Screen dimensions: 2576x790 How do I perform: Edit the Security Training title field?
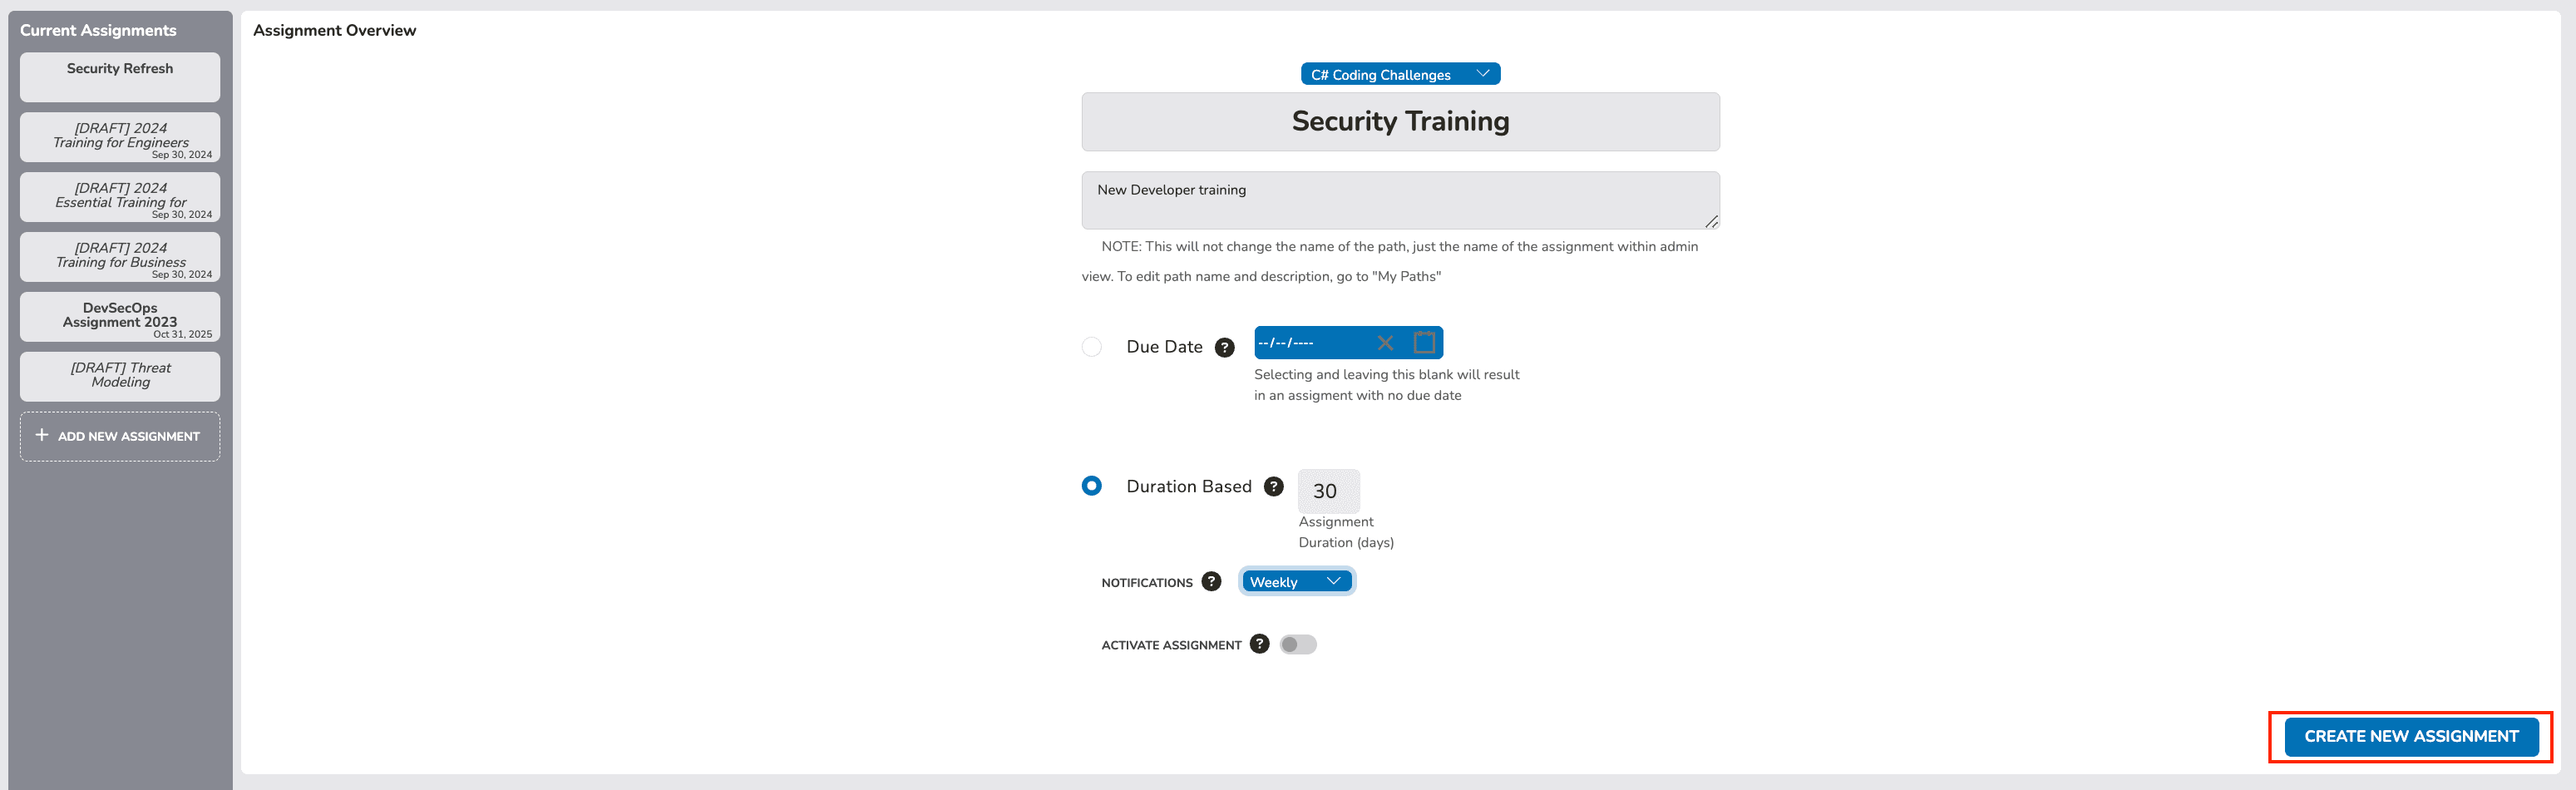point(1400,122)
